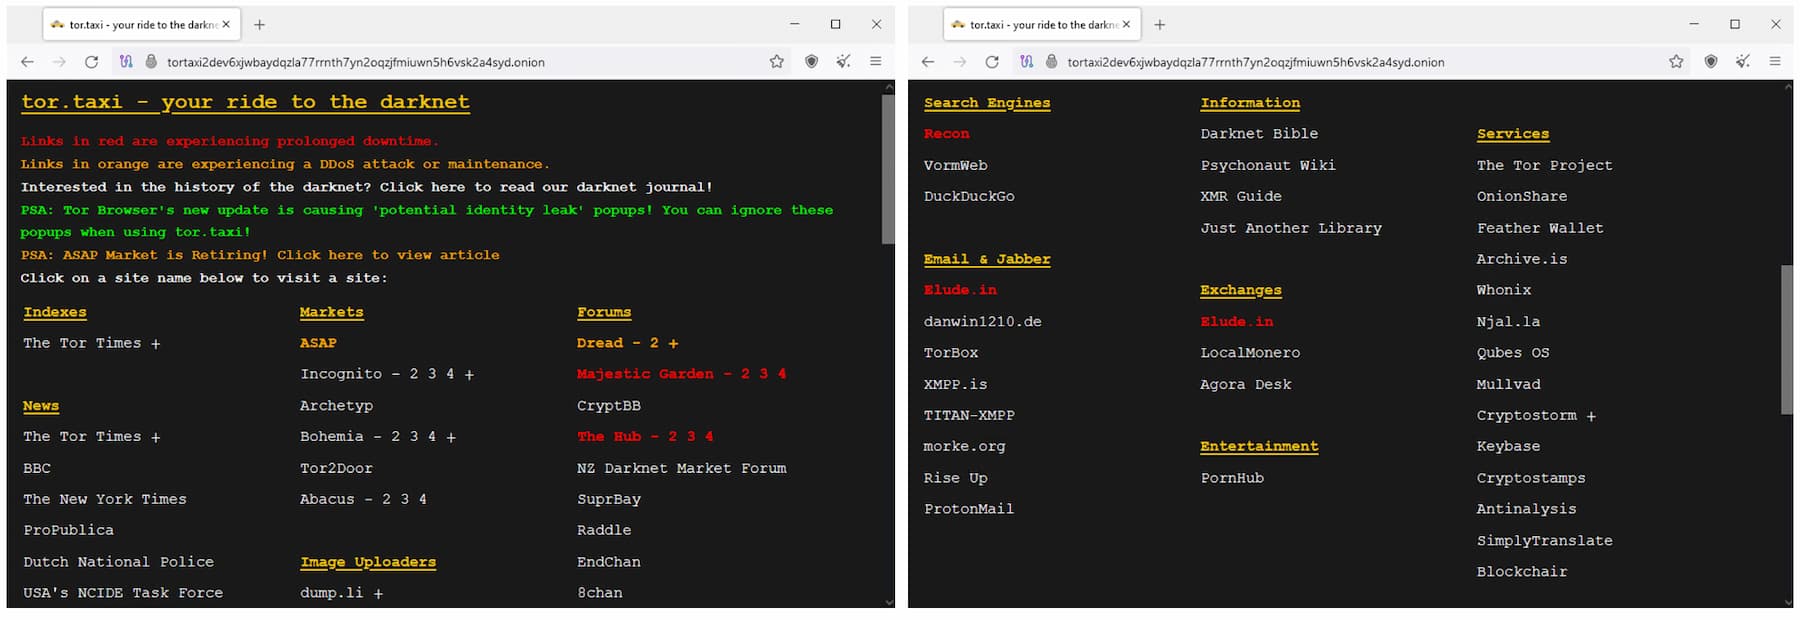Open The Tor Project link
1800x620 pixels.
(1544, 165)
